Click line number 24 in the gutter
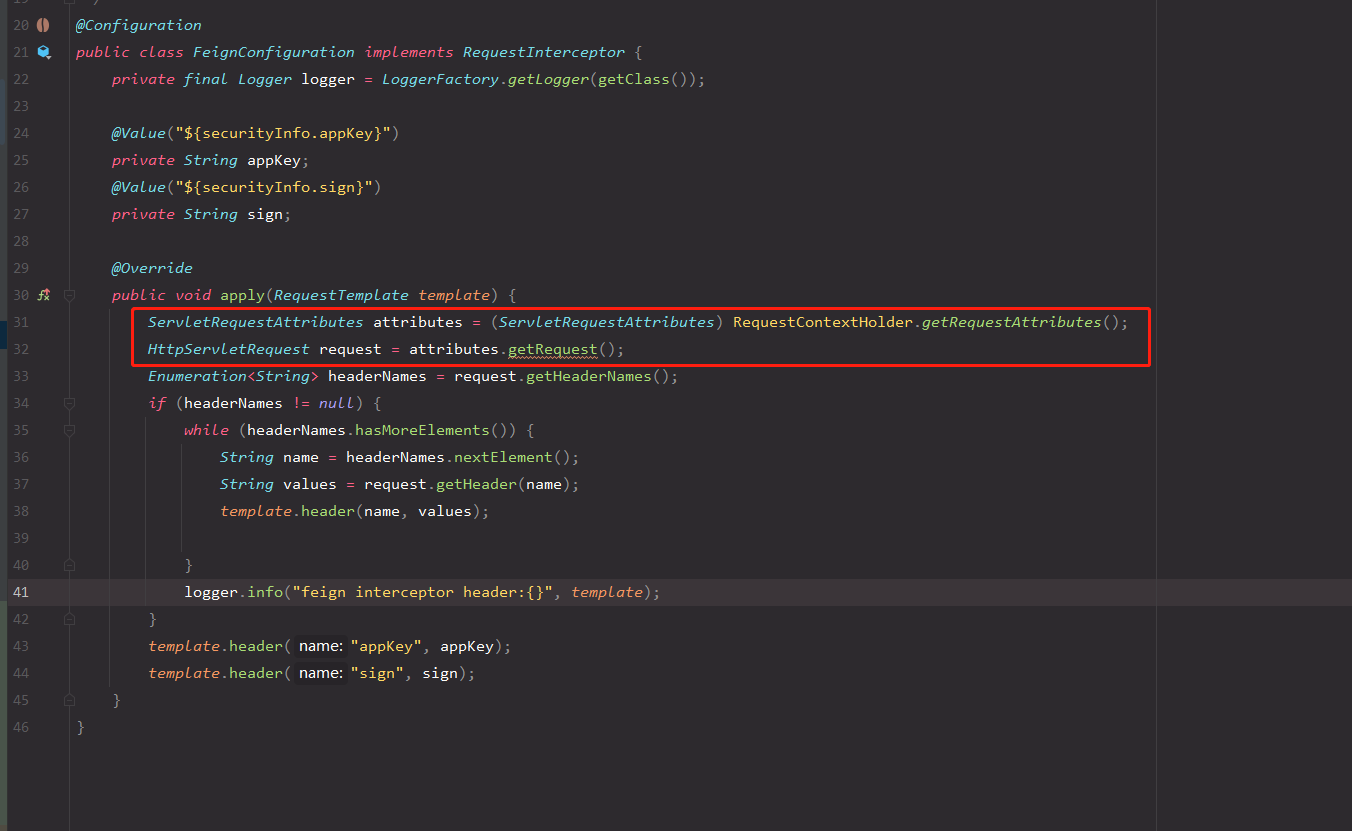Screen dimensions: 1352x831 pyautogui.click(x=21, y=133)
